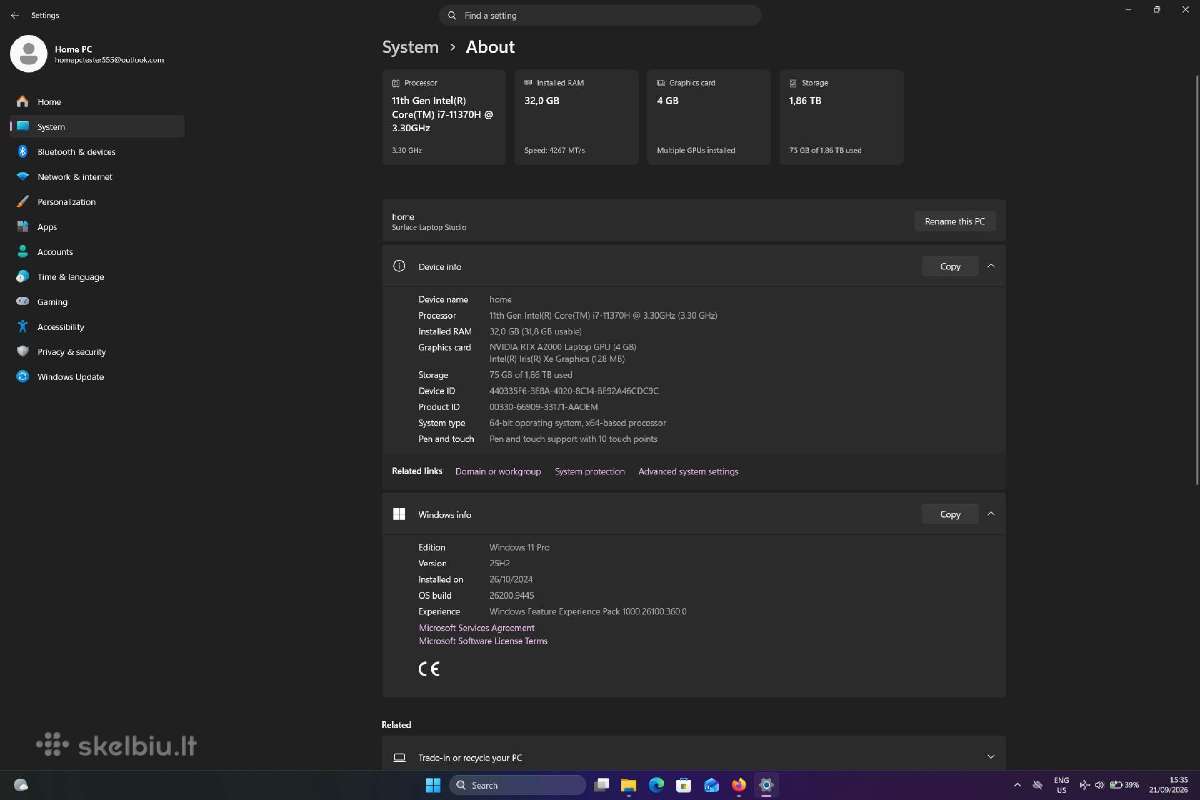The height and width of the screenshot is (800, 1200).
Task: Open the Processor info card
Action: click(444, 117)
